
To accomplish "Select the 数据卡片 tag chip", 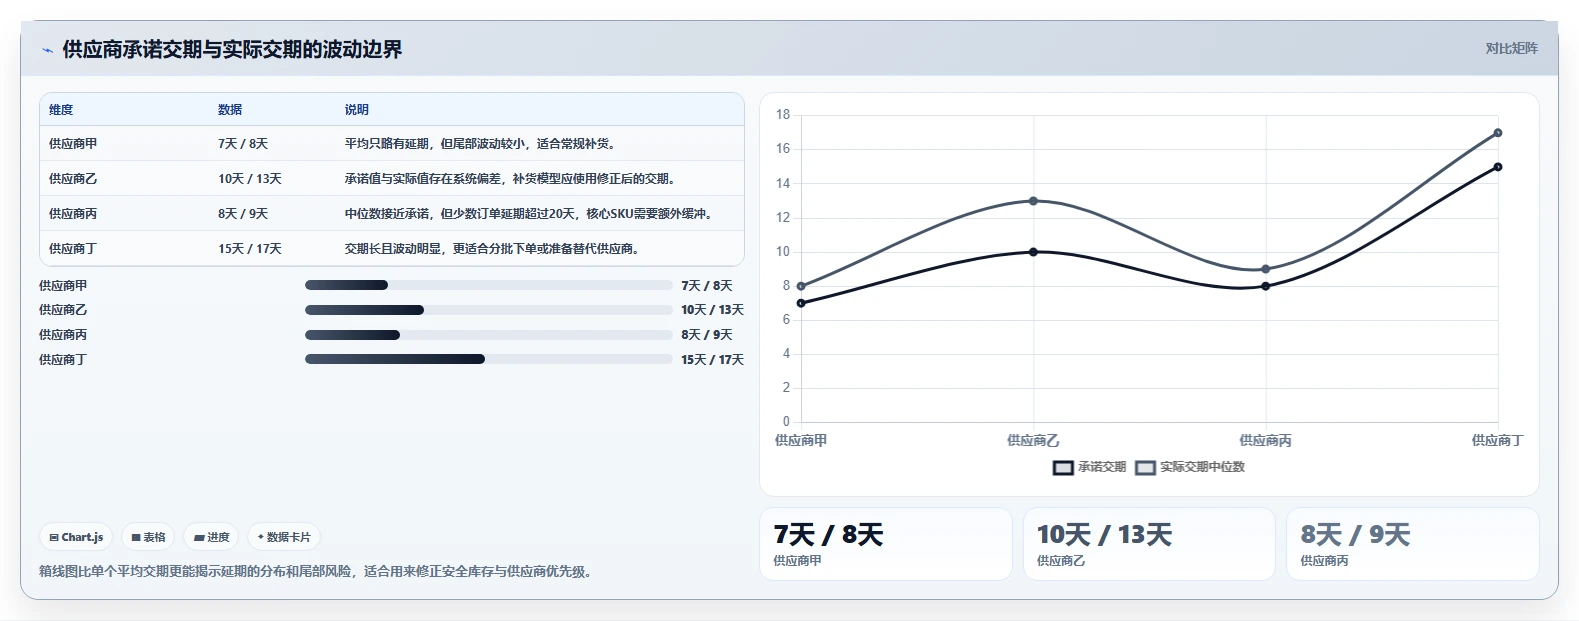I will point(284,537).
